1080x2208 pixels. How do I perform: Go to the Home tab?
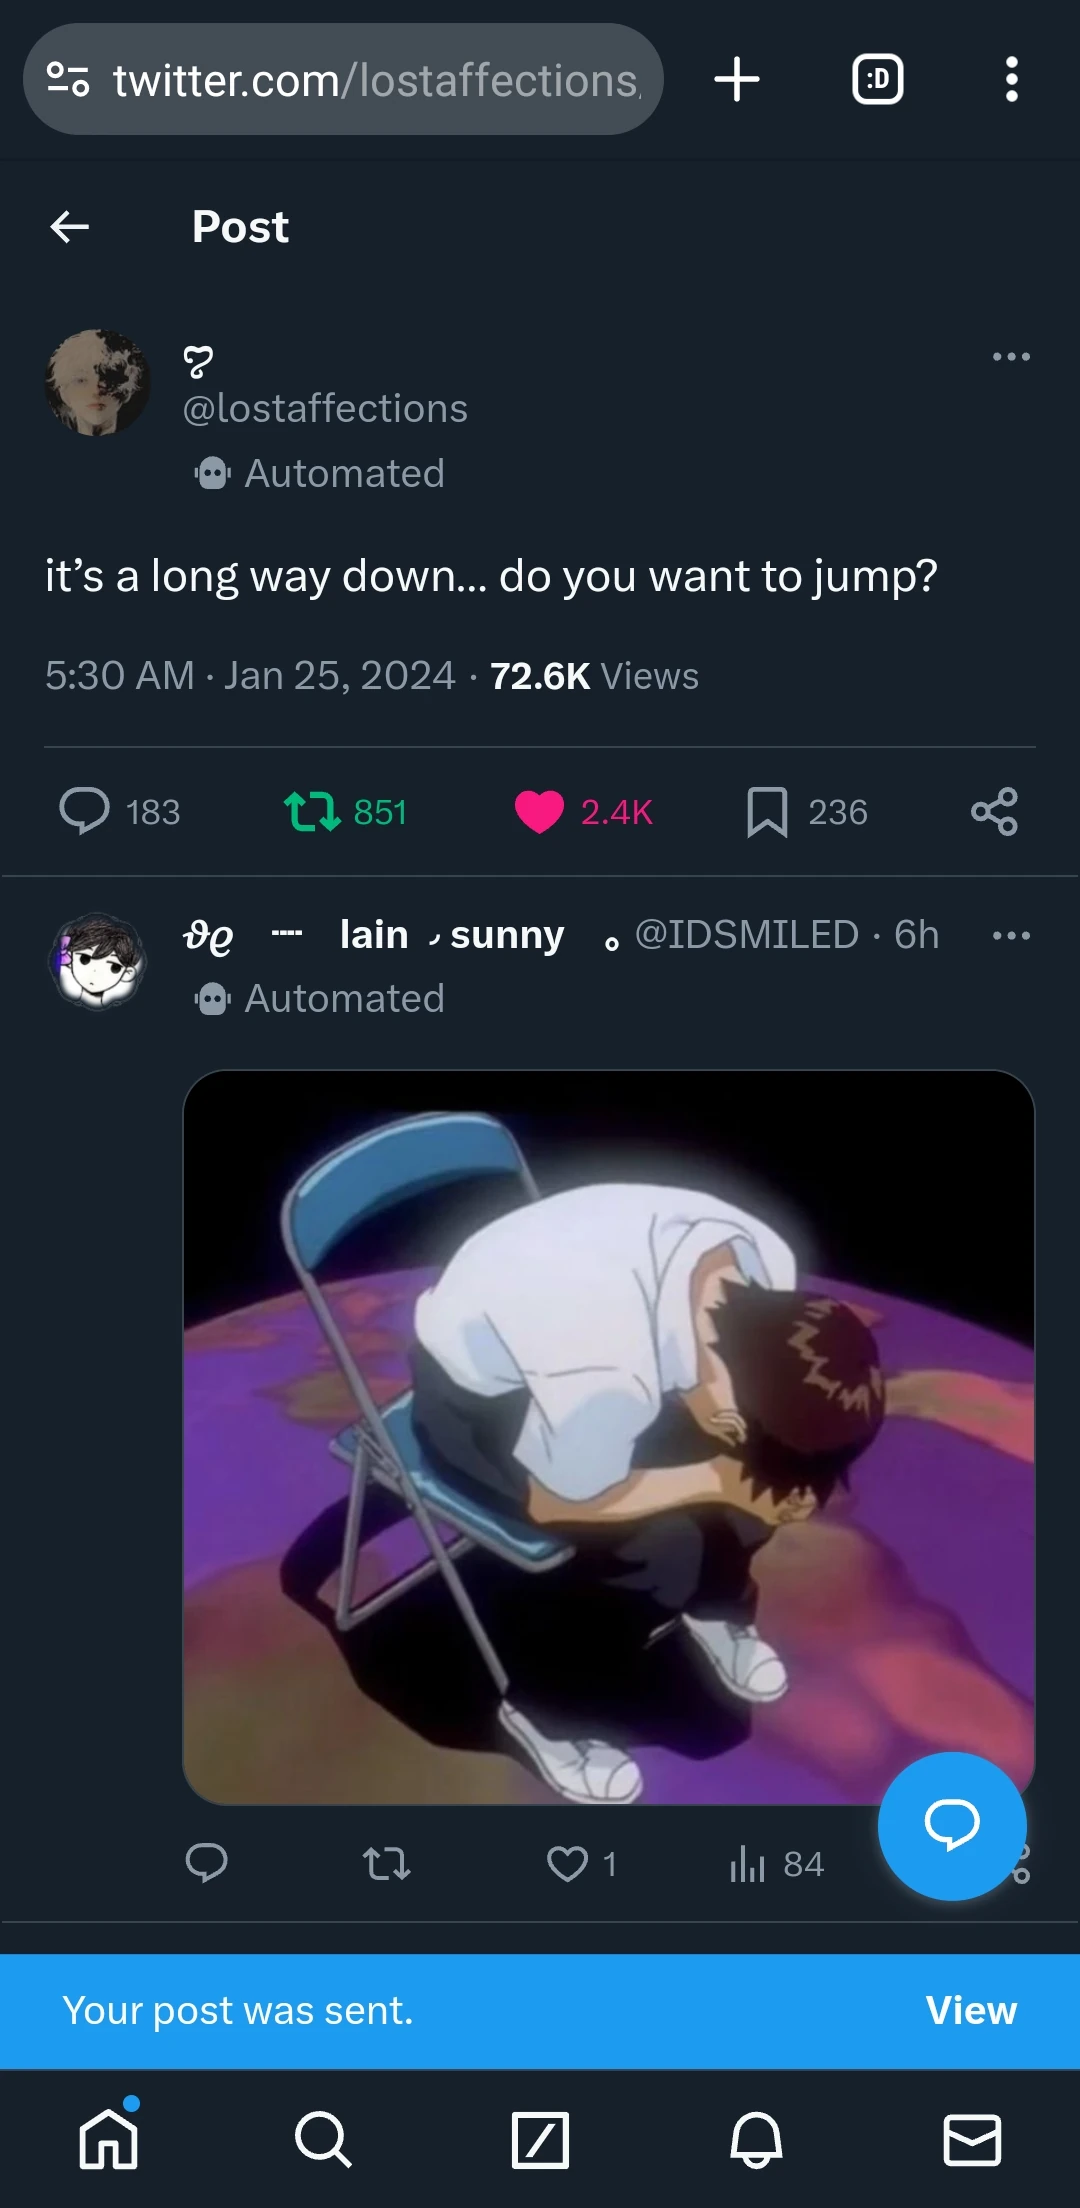pyautogui.click(x=108, y=2140)
